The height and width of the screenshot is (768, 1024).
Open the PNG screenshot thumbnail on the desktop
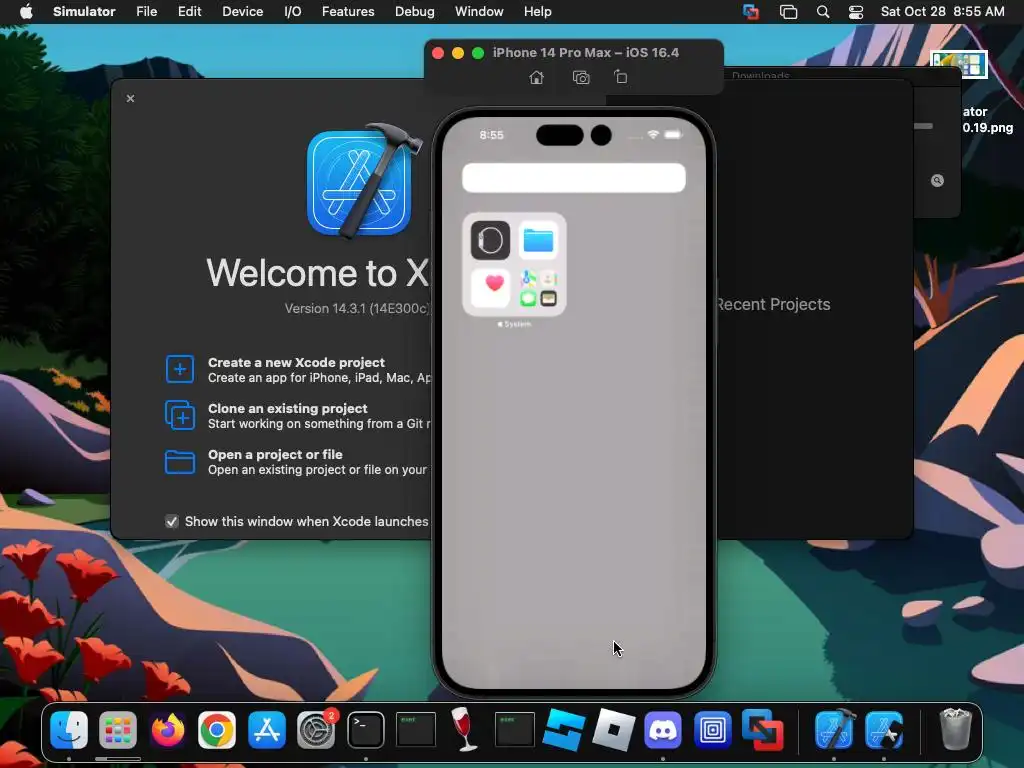point(959,65)
